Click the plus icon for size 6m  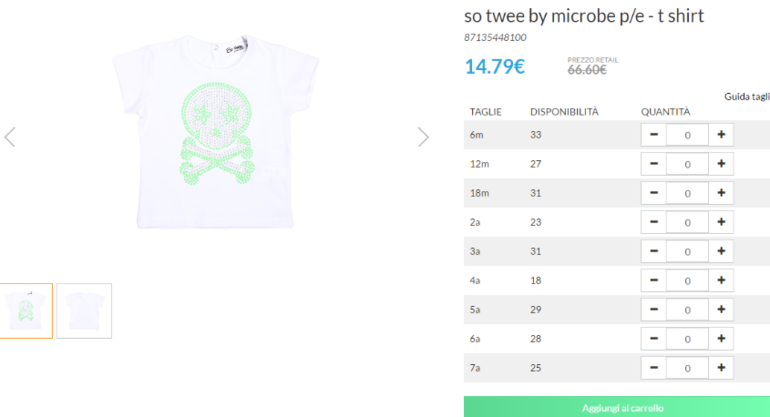[721, 134]
